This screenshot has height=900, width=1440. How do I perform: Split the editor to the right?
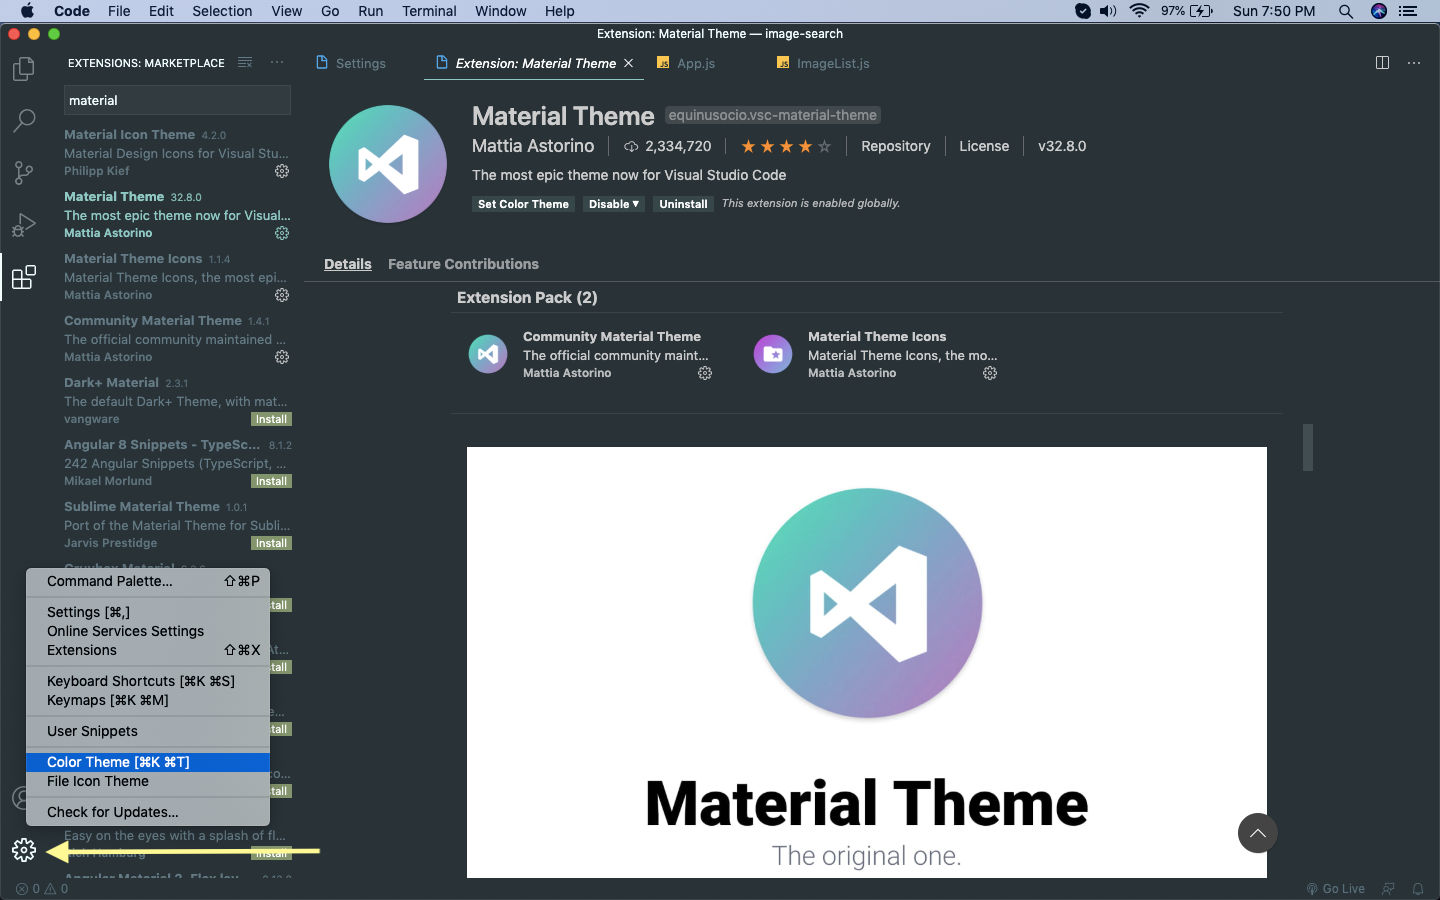point(1382,62)
